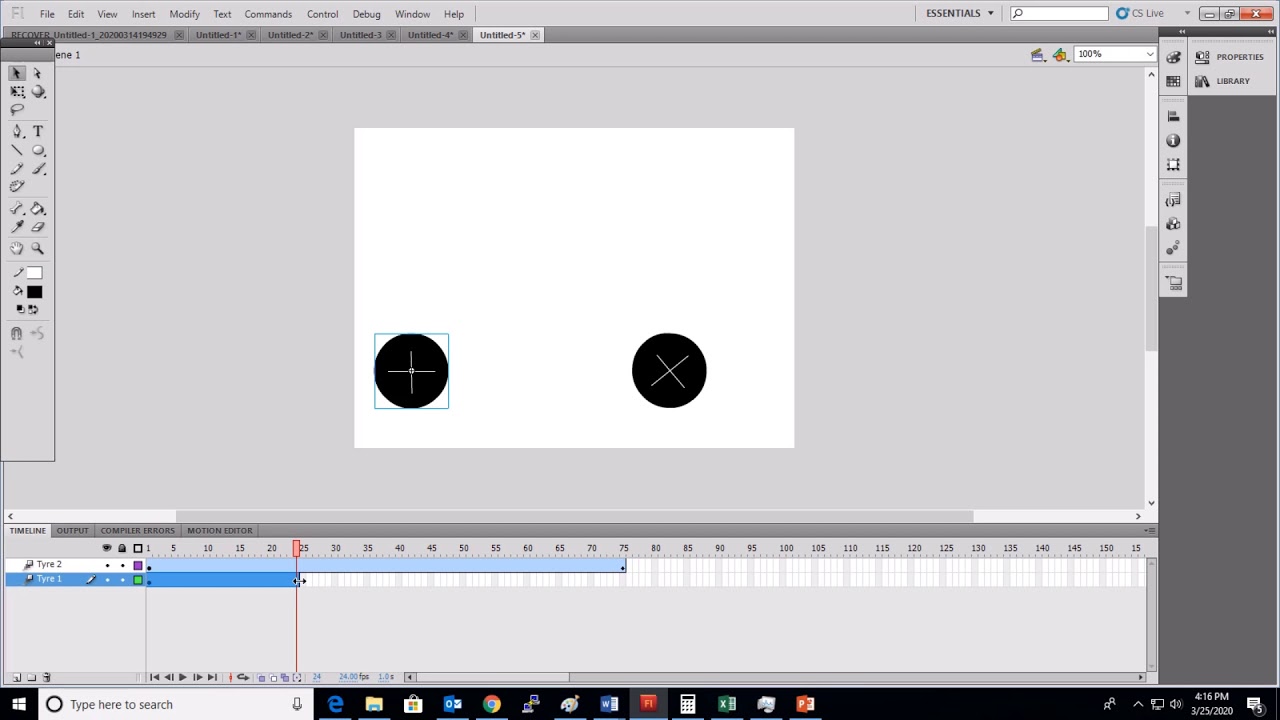This screenshot has height=720, width=1280.
Task: Open Excel from the Windows taskbar
Action: click(727, 704)
